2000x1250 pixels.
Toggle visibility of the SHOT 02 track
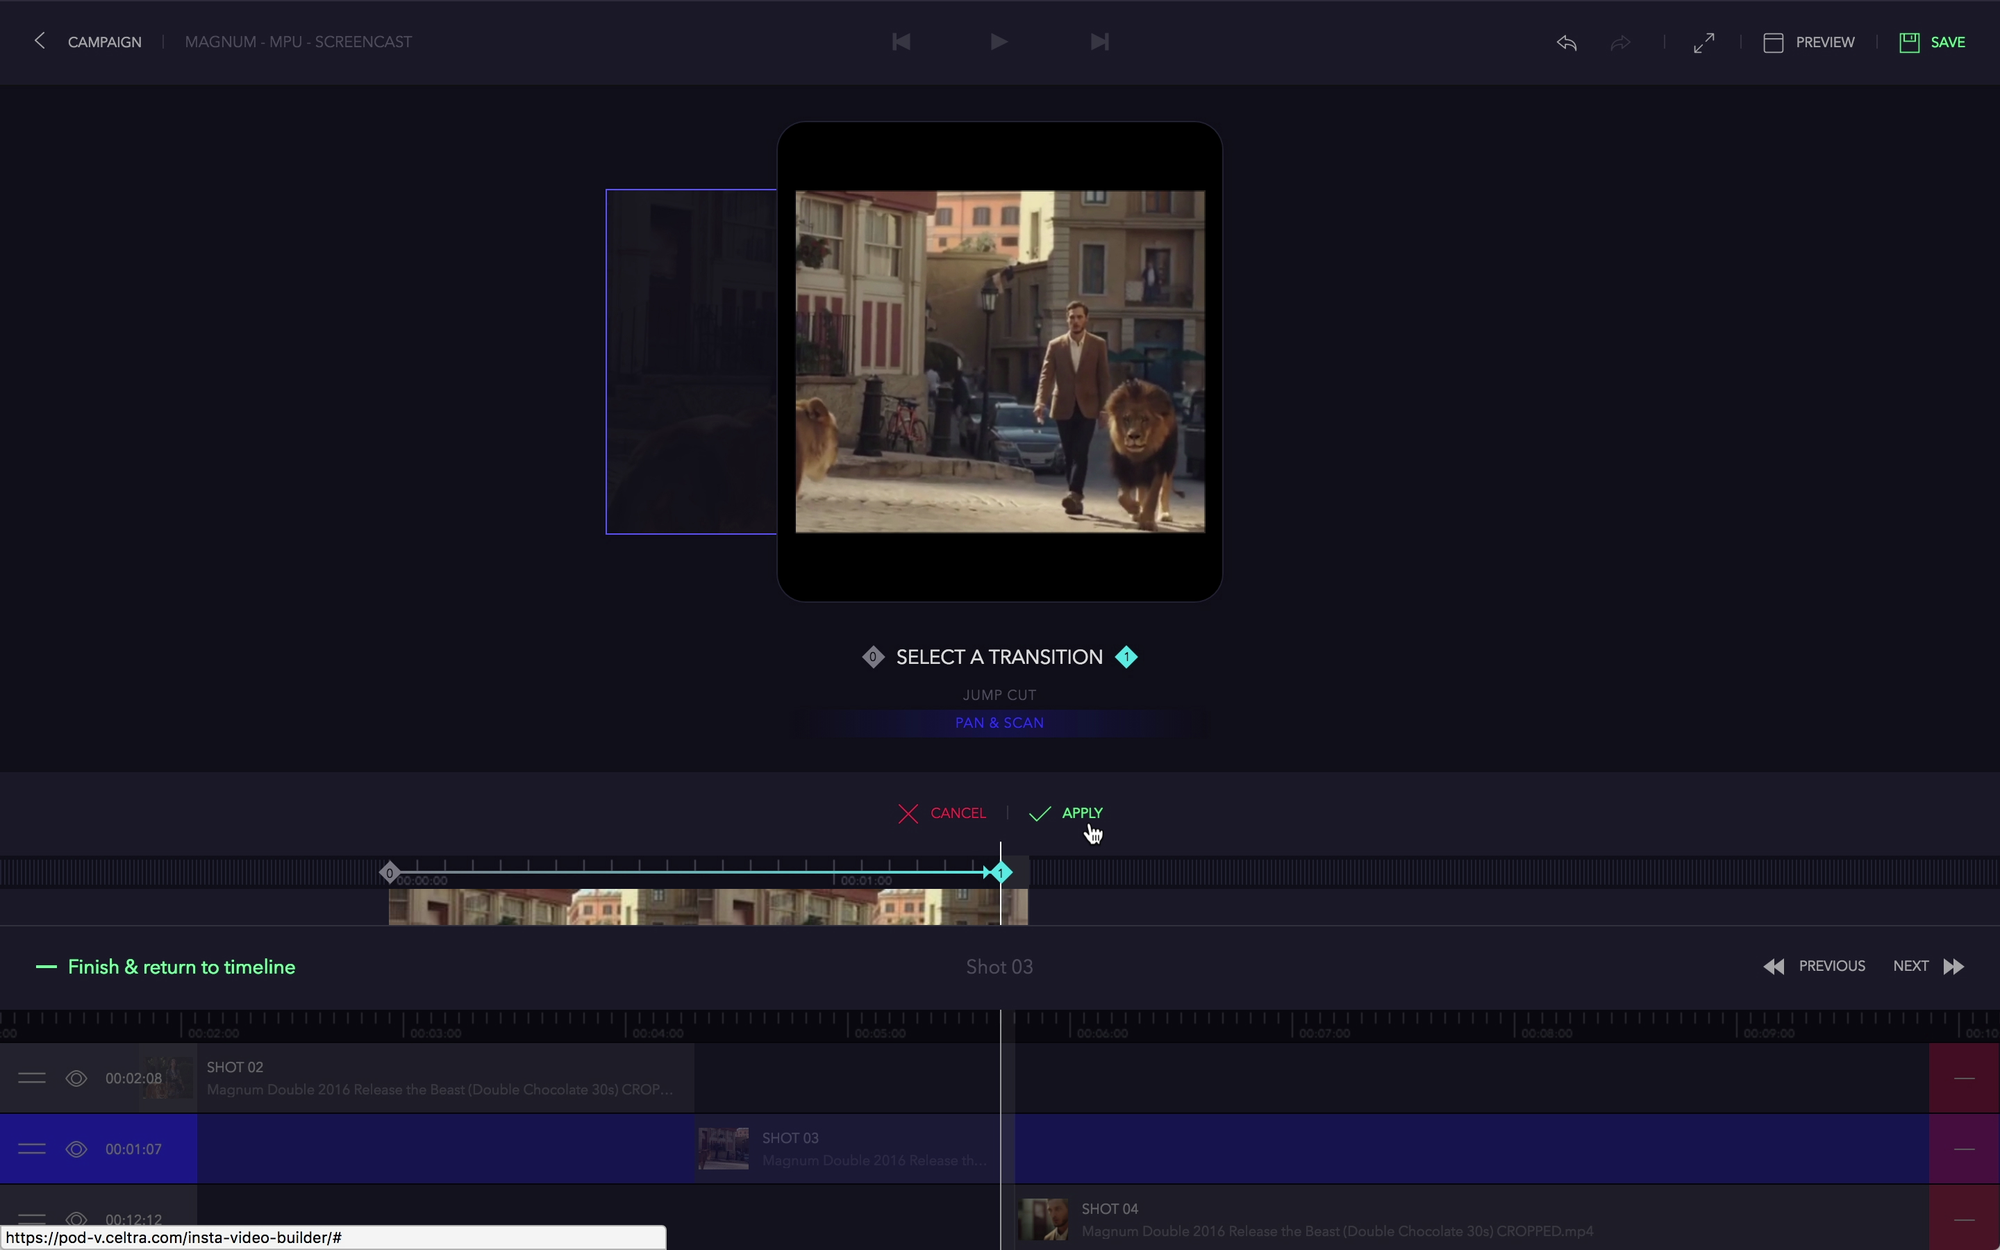76,1078
